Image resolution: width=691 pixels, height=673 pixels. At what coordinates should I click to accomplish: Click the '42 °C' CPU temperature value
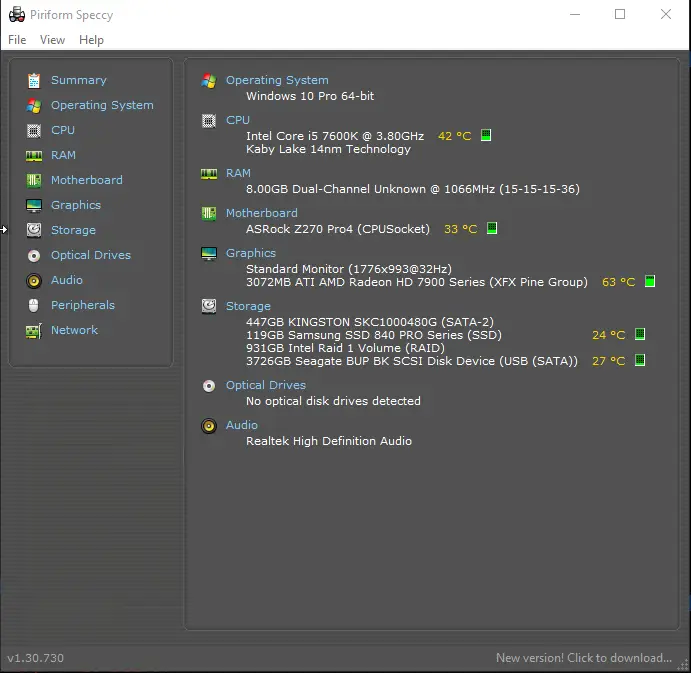click(454, 136)
